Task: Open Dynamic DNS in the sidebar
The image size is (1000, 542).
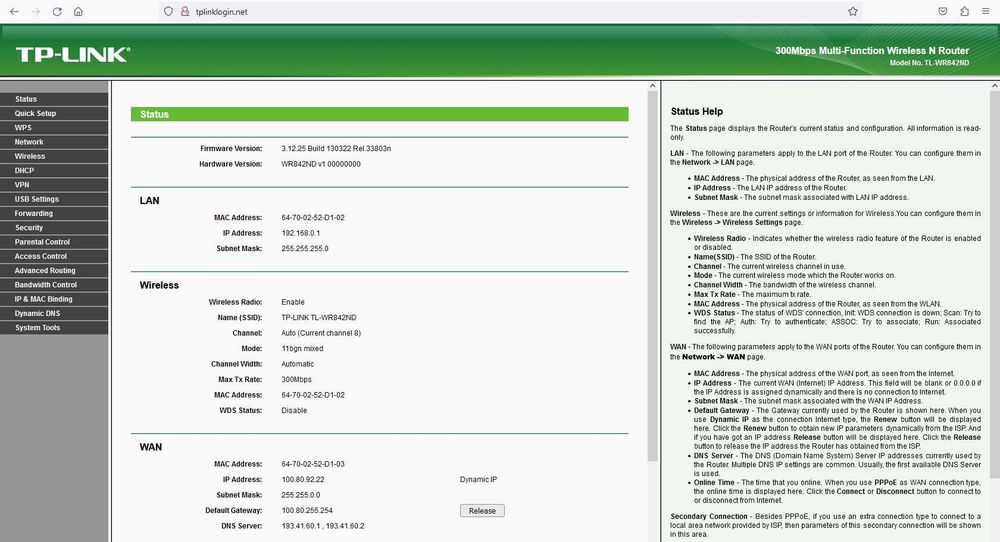Action: 54,313
